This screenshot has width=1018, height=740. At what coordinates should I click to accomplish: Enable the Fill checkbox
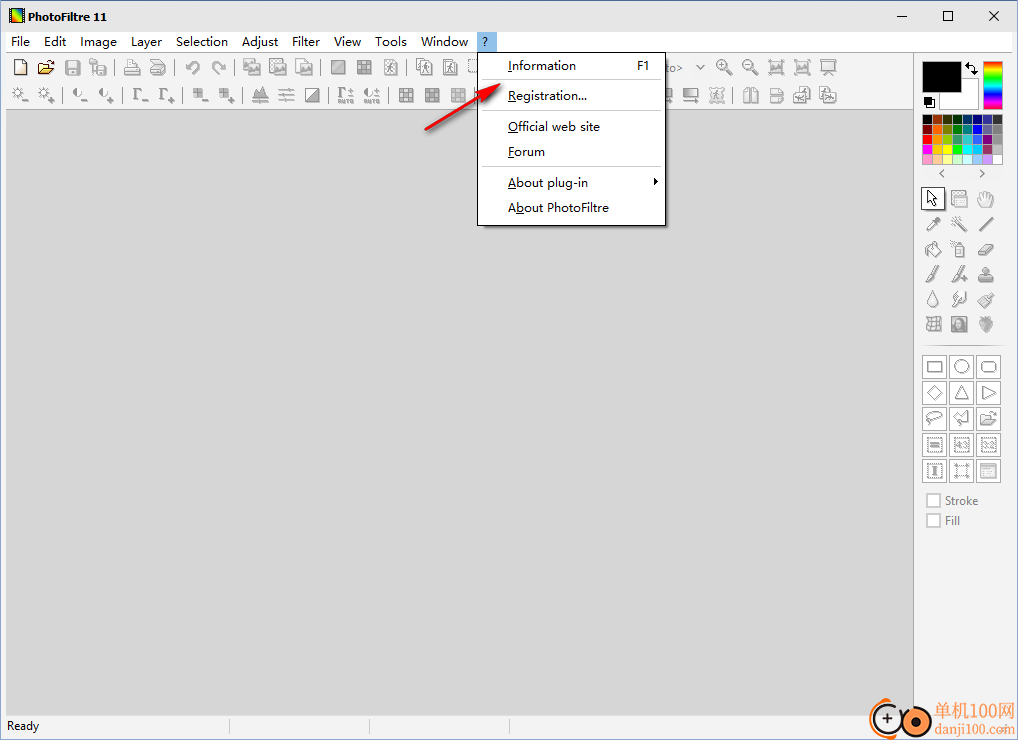934,521
